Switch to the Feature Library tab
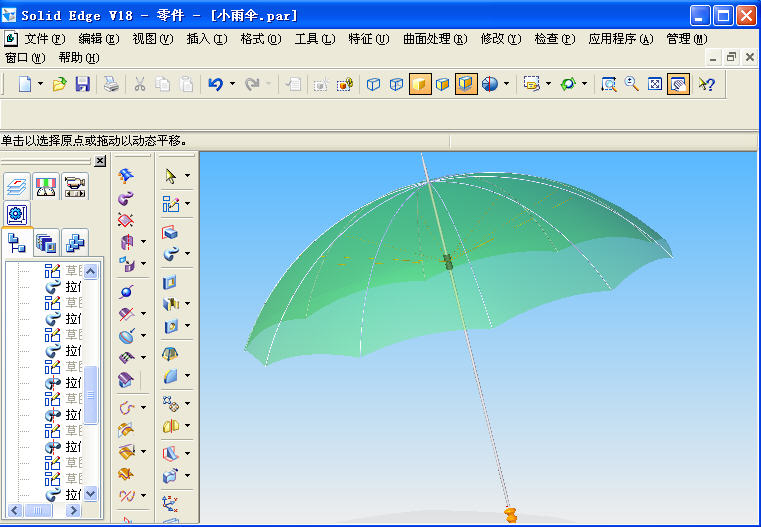This screenshot has width=761, height=527. pyautogui.click(x=47, y=242)
